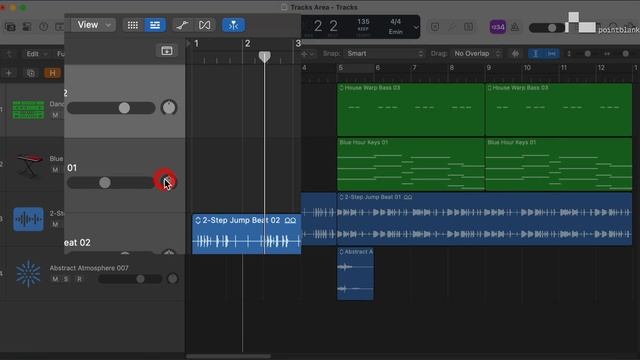Click the Solo button right of Tuner
Image resolution: width=640 pixels, height=360 pixels.
[469, 27]
